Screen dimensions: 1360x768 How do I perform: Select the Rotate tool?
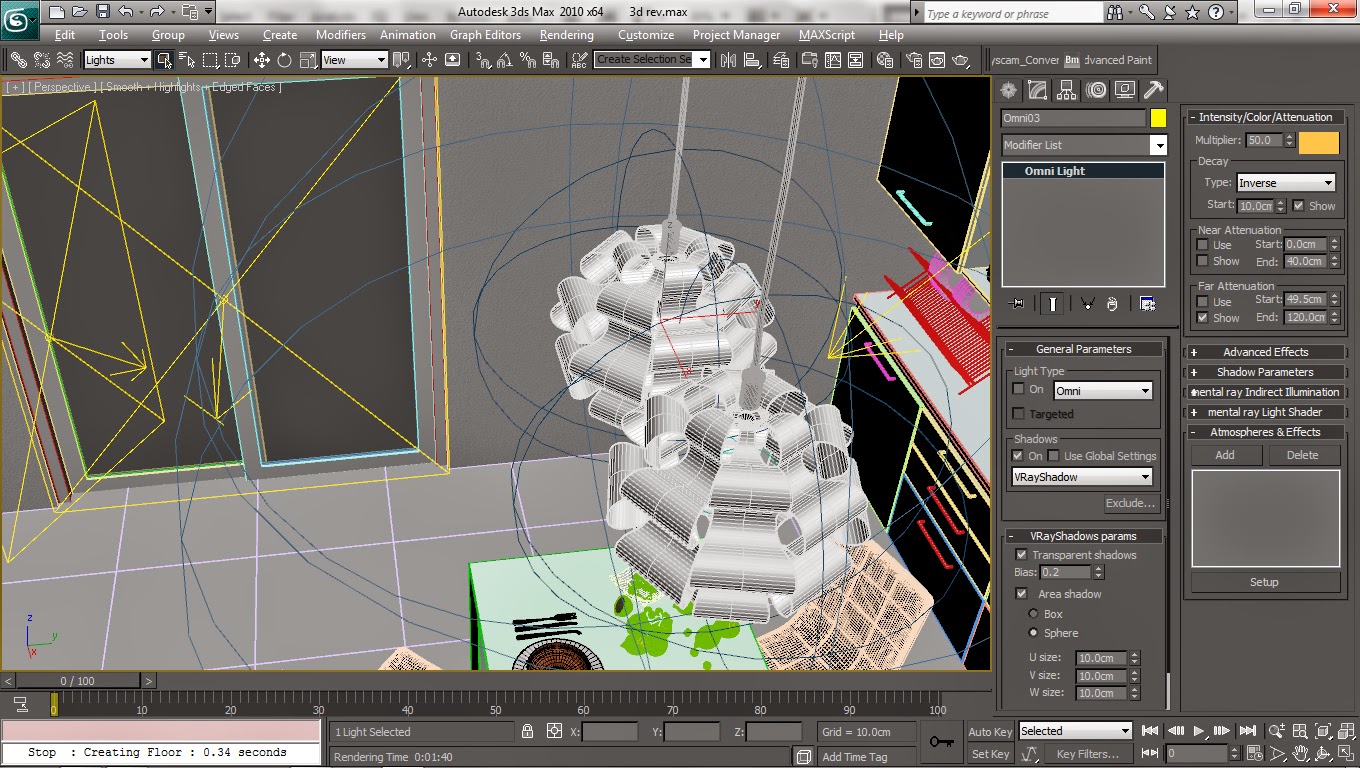pyautogui.click(x=285, y=60)
